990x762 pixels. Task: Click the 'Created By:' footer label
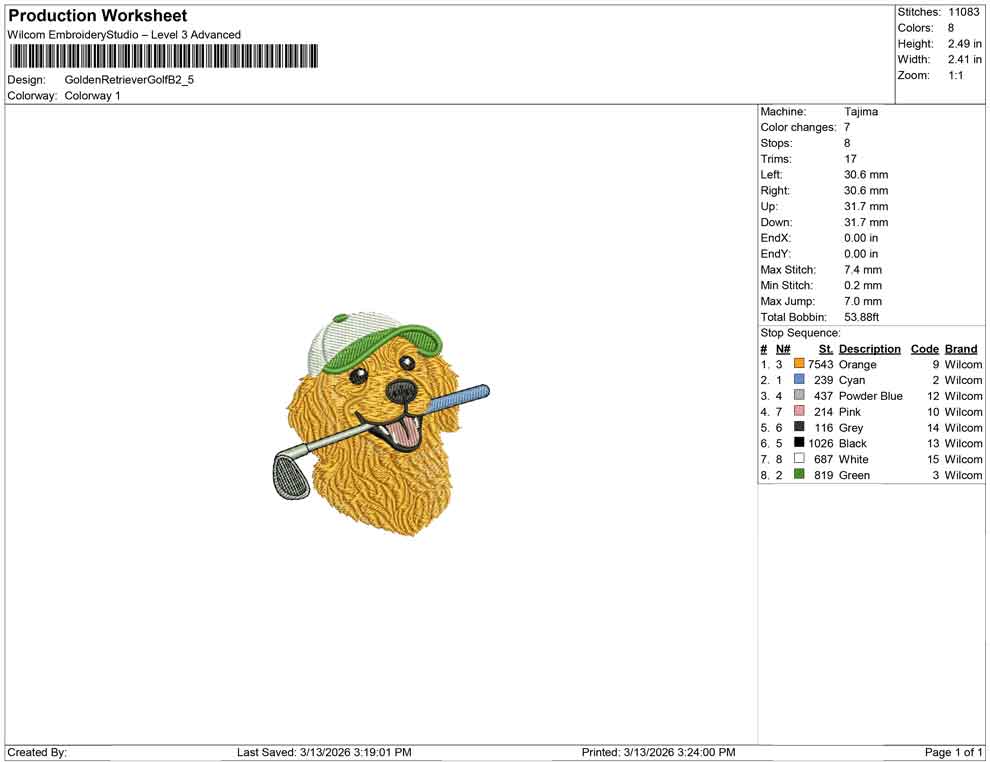(x=37, y=752)
